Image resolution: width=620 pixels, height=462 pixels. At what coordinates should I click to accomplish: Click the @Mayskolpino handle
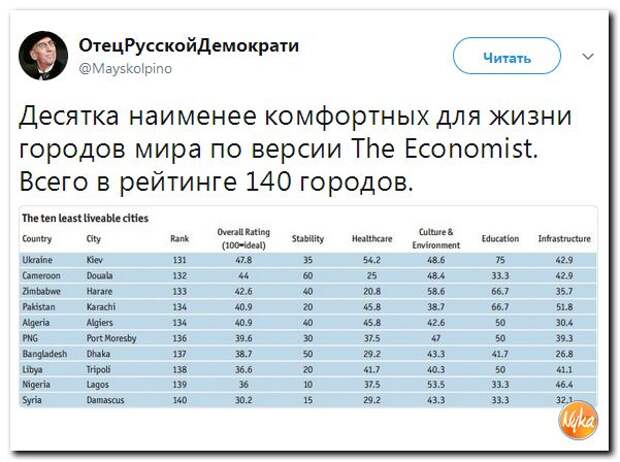125,69
